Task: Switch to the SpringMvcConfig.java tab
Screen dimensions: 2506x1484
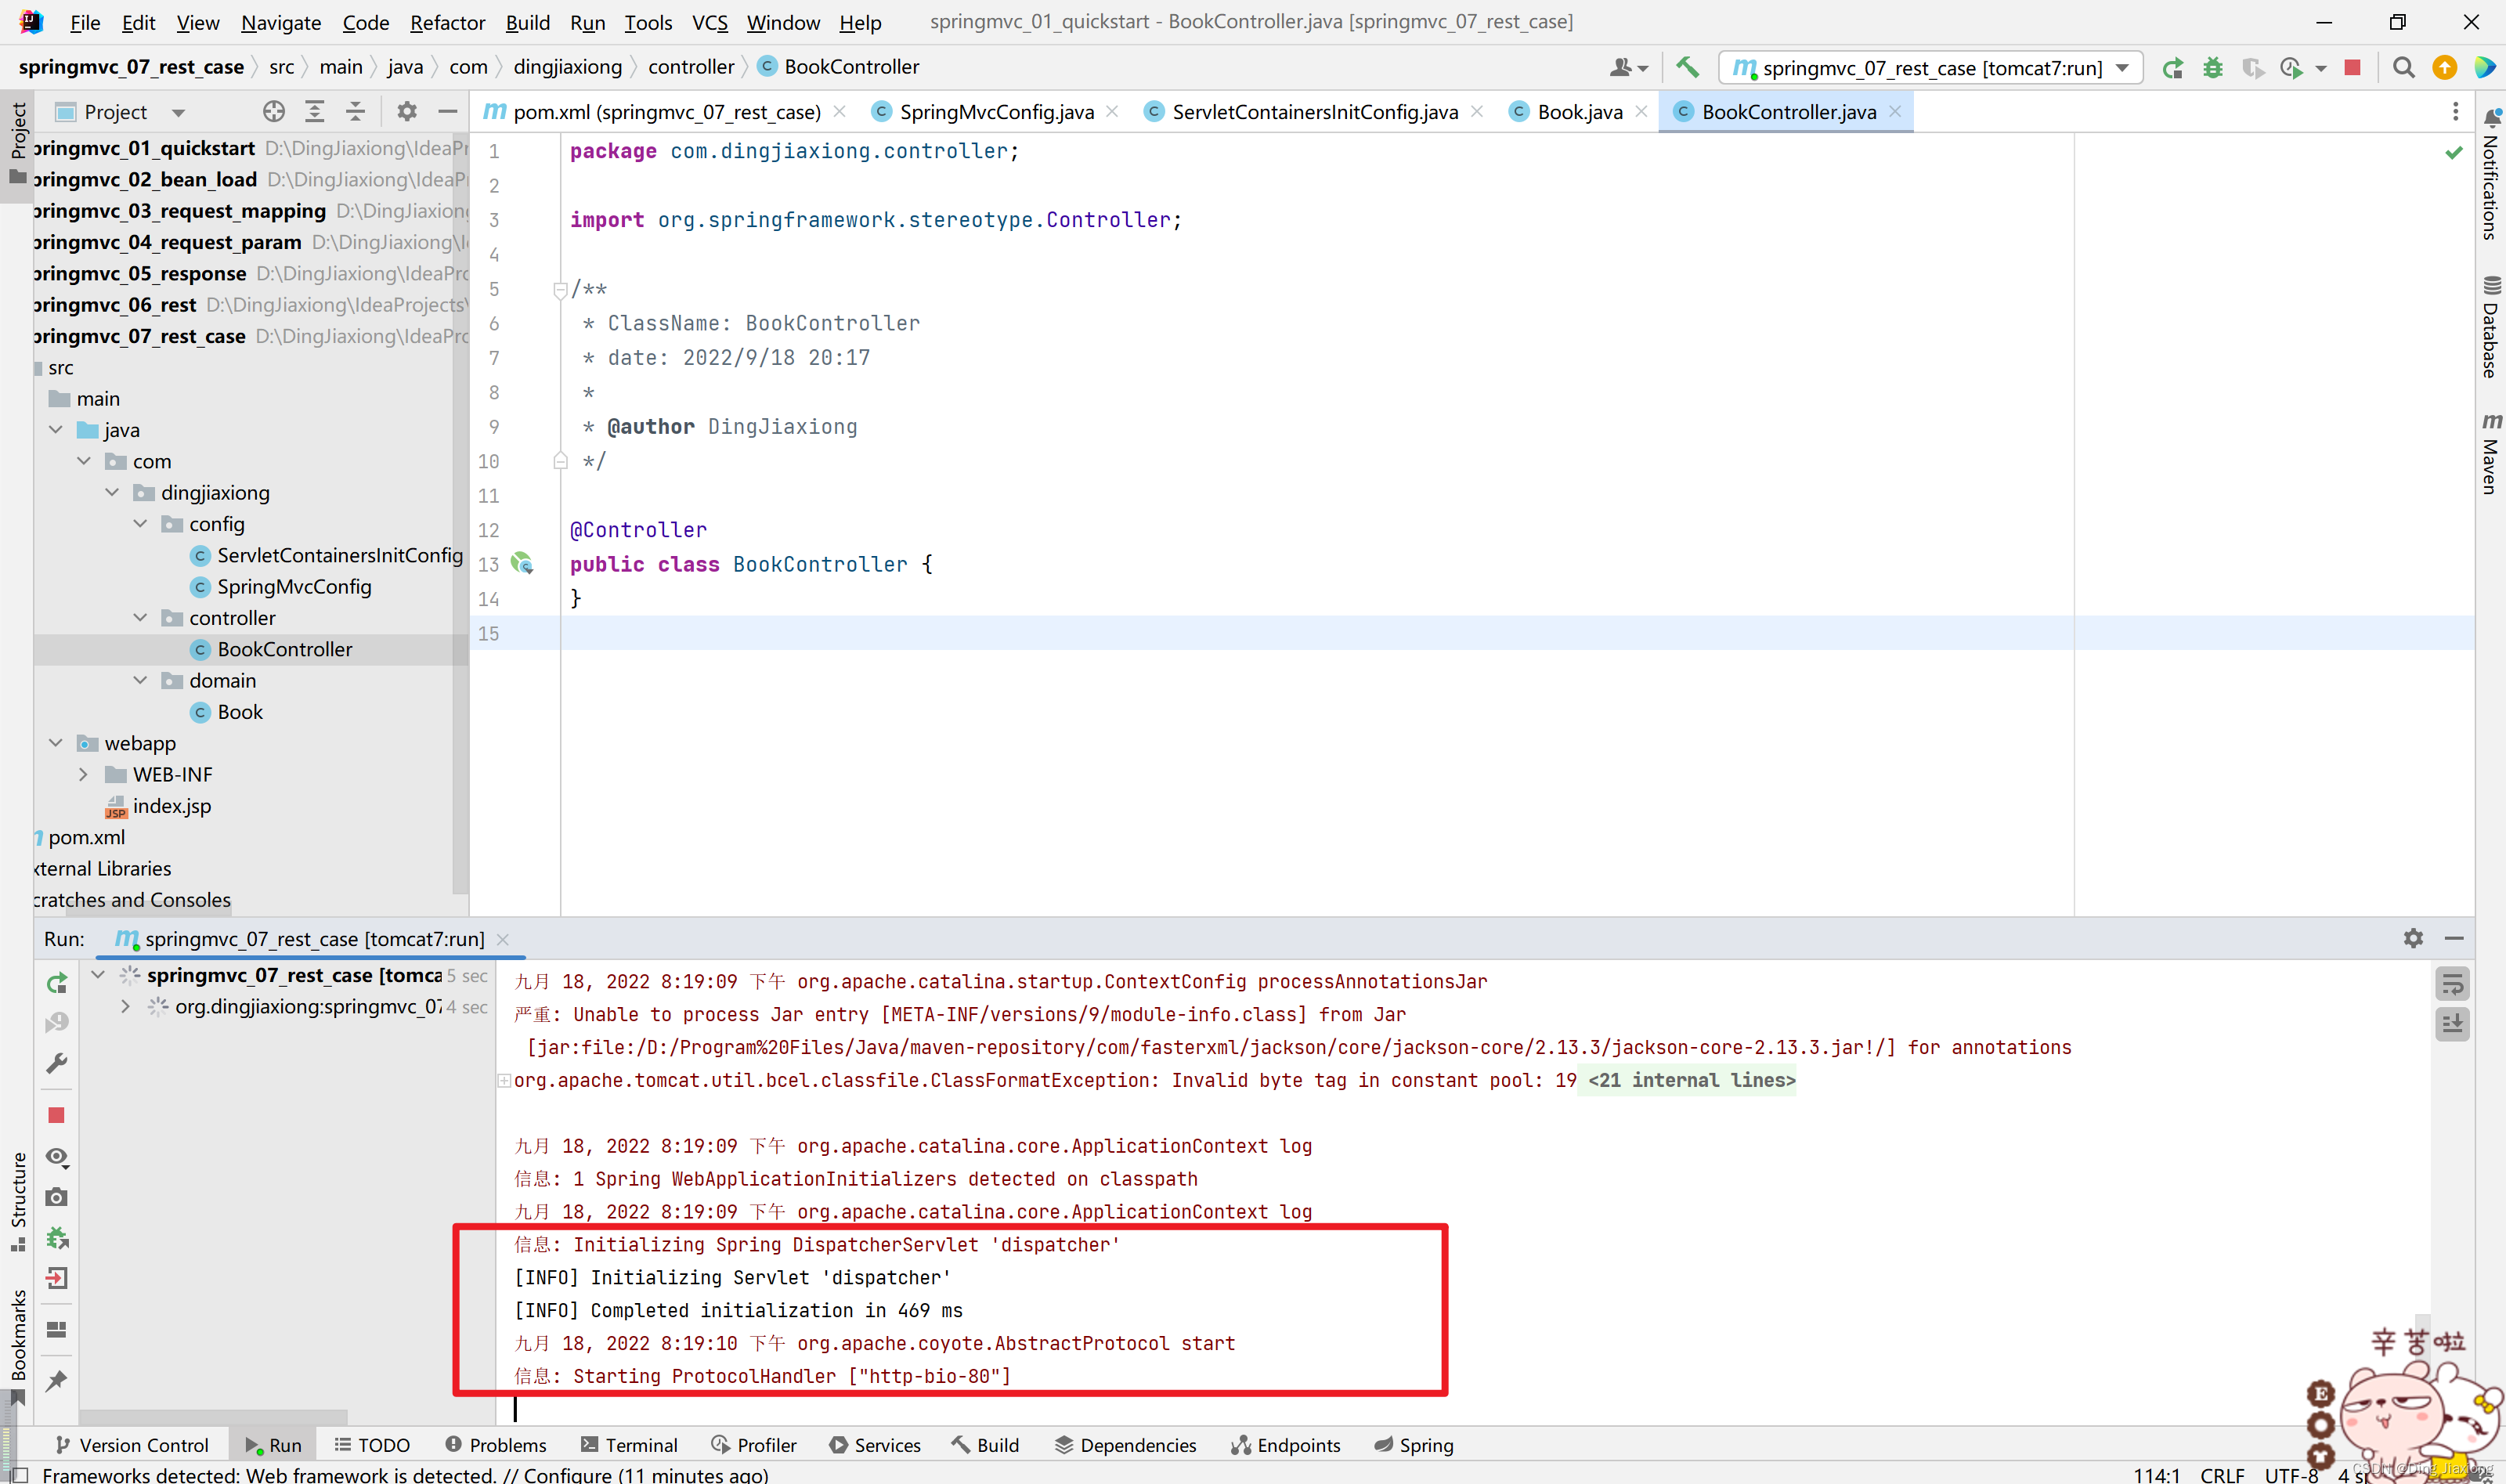Action: [995, 112]
